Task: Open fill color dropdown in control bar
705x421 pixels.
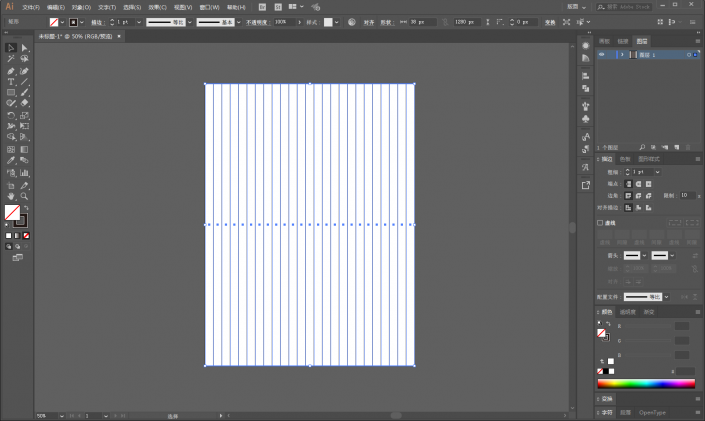Action: [62, 22]
